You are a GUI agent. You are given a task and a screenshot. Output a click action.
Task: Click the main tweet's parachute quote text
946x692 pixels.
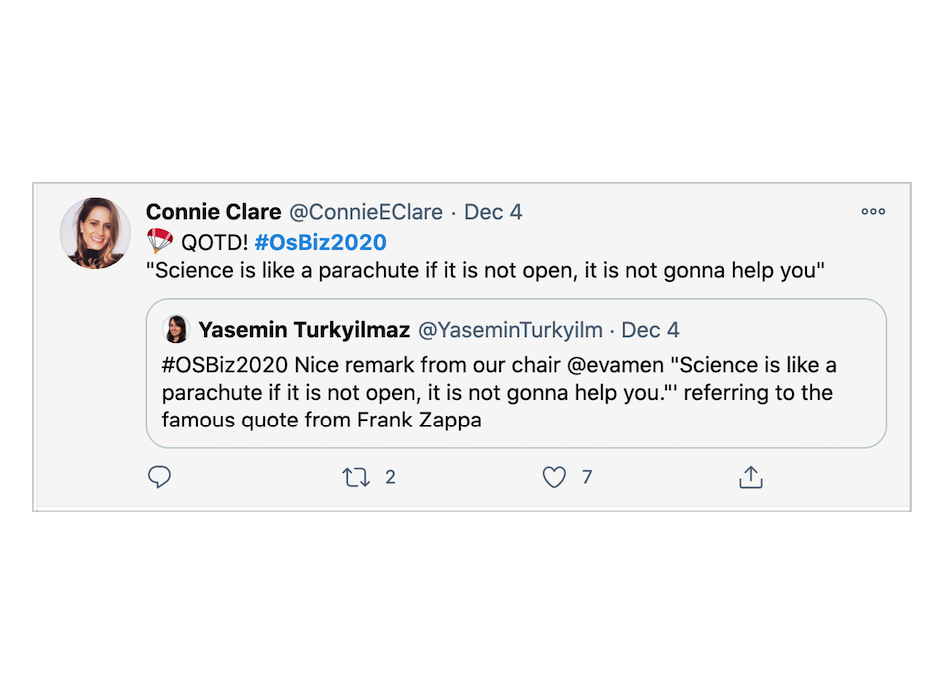(485, 270)
